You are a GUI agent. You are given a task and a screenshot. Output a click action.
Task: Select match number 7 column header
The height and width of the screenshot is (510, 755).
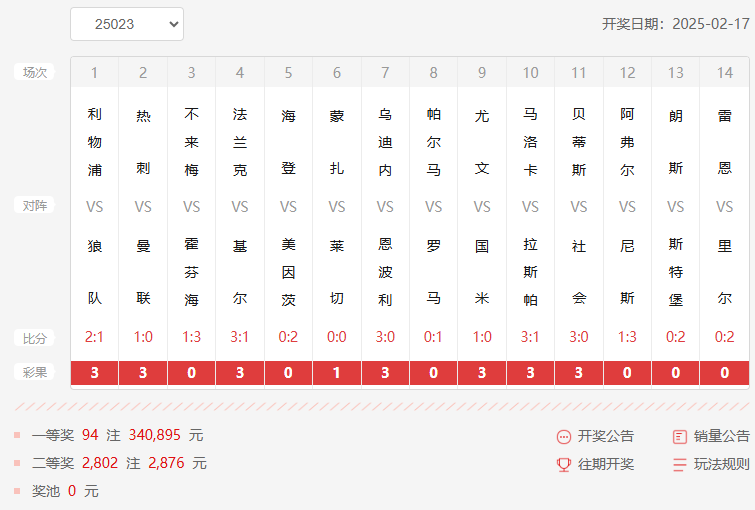point(385,72)
